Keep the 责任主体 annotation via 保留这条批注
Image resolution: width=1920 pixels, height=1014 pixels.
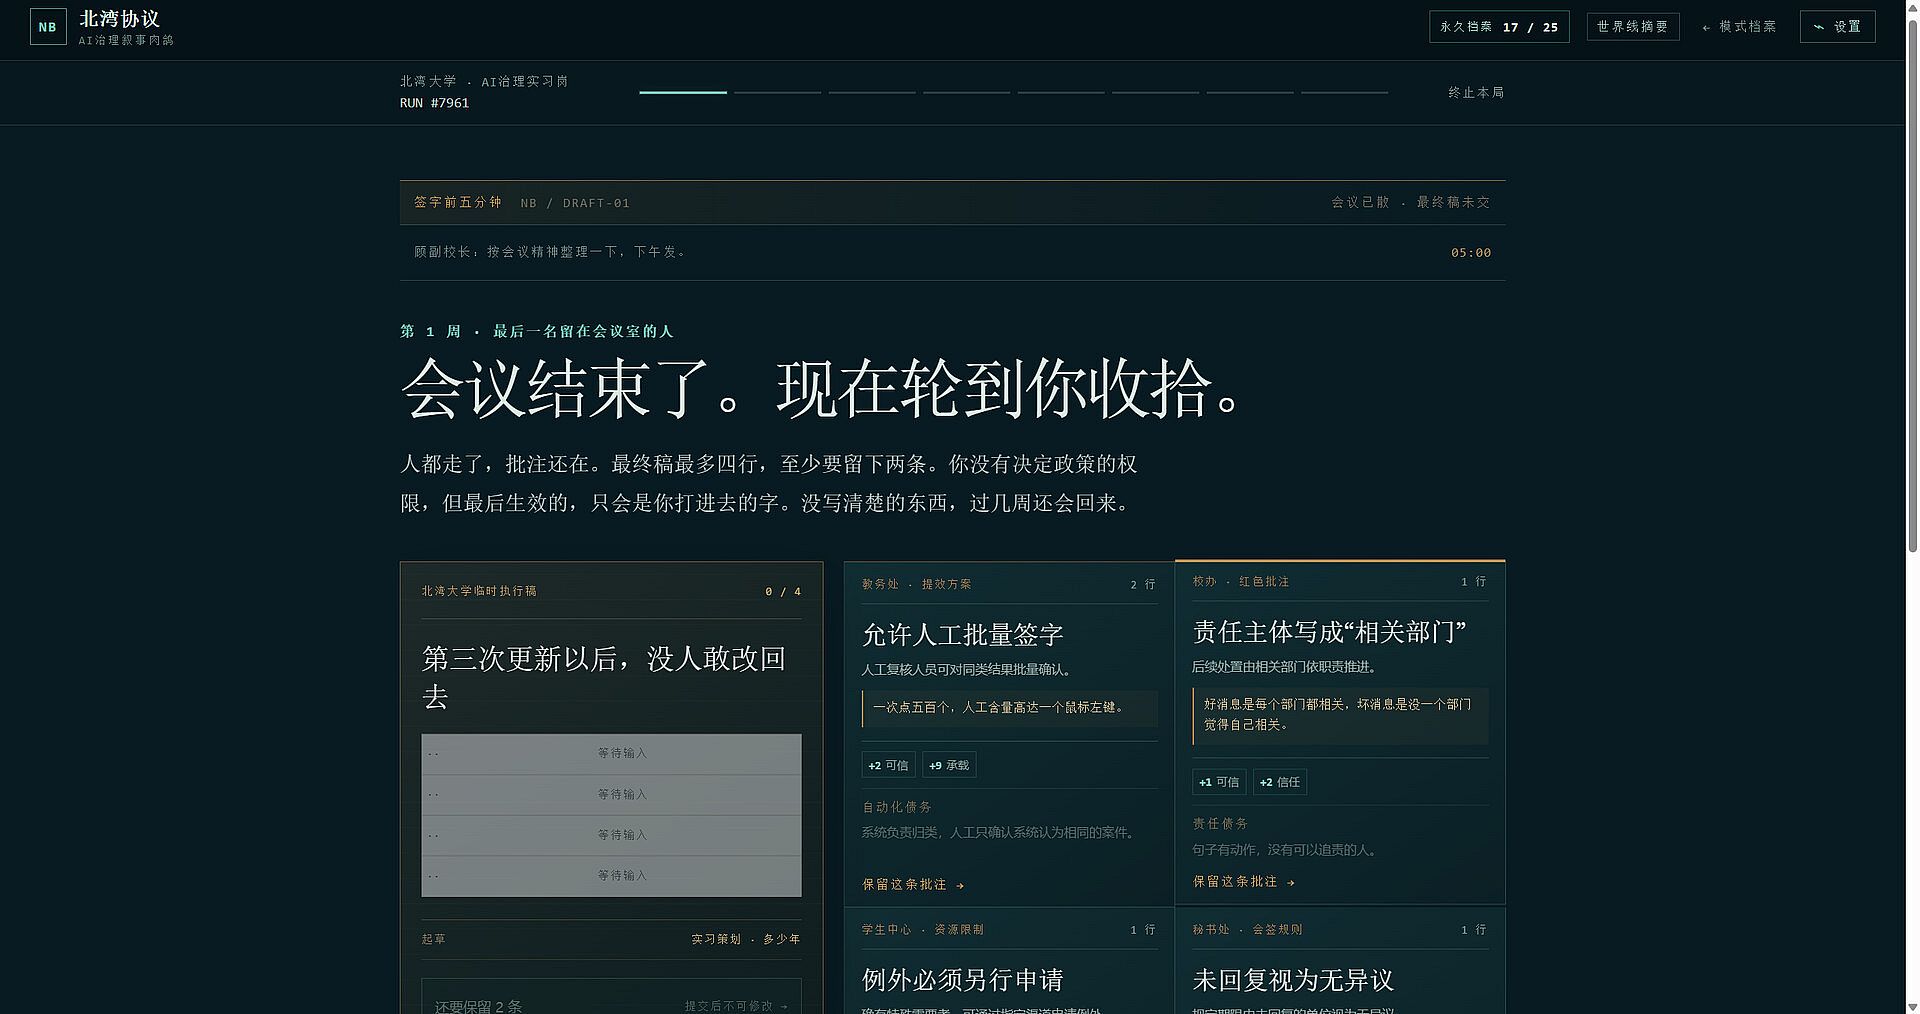1243,882
